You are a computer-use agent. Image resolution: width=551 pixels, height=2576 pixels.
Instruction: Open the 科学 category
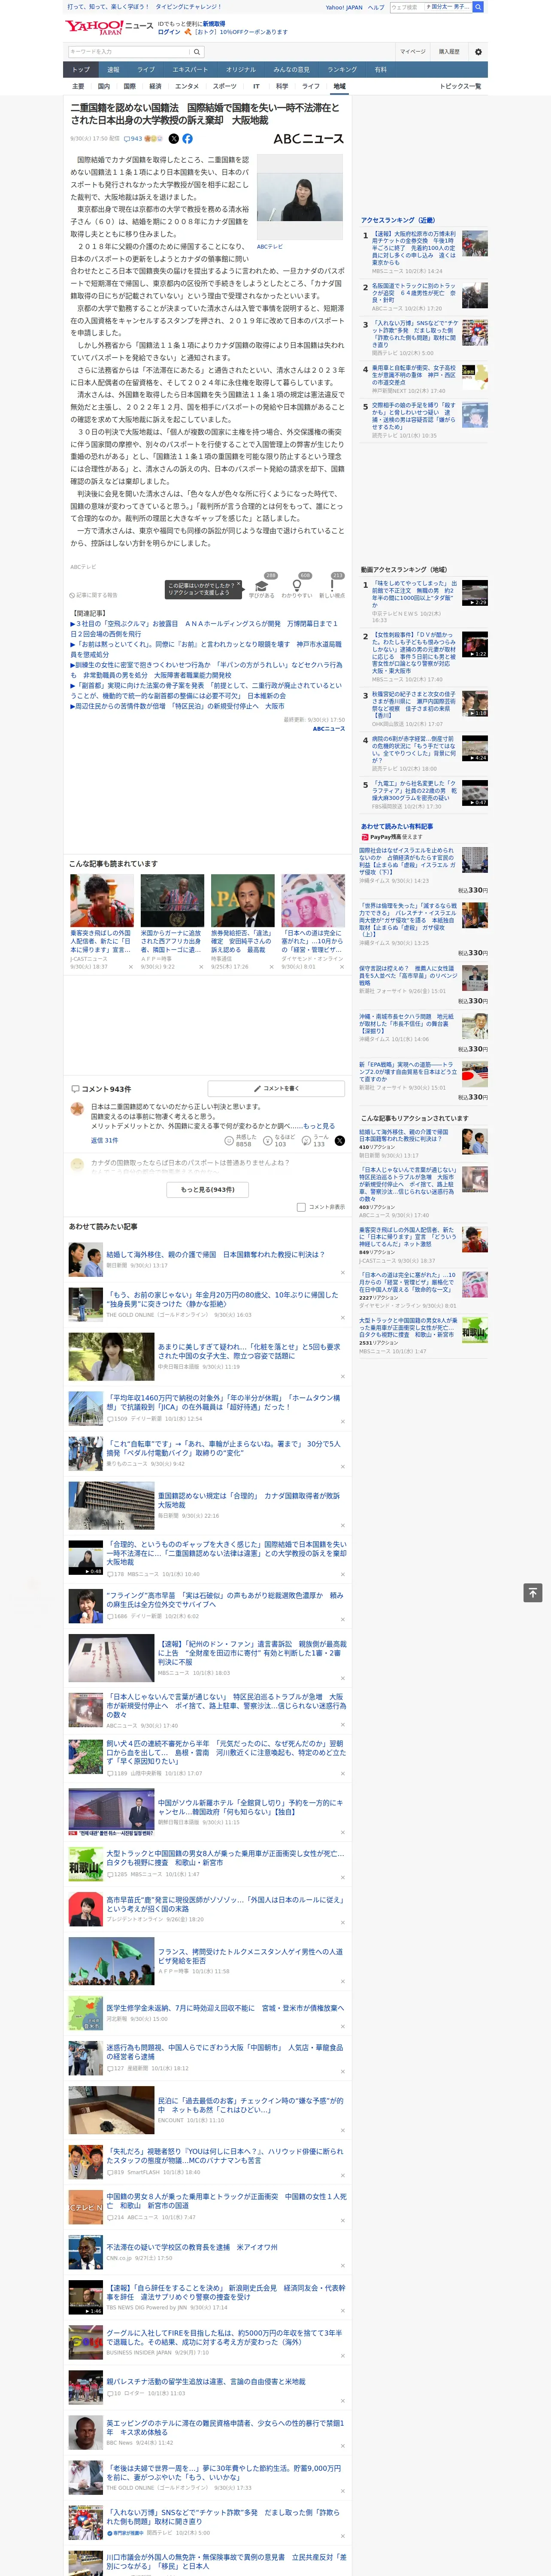282,86
